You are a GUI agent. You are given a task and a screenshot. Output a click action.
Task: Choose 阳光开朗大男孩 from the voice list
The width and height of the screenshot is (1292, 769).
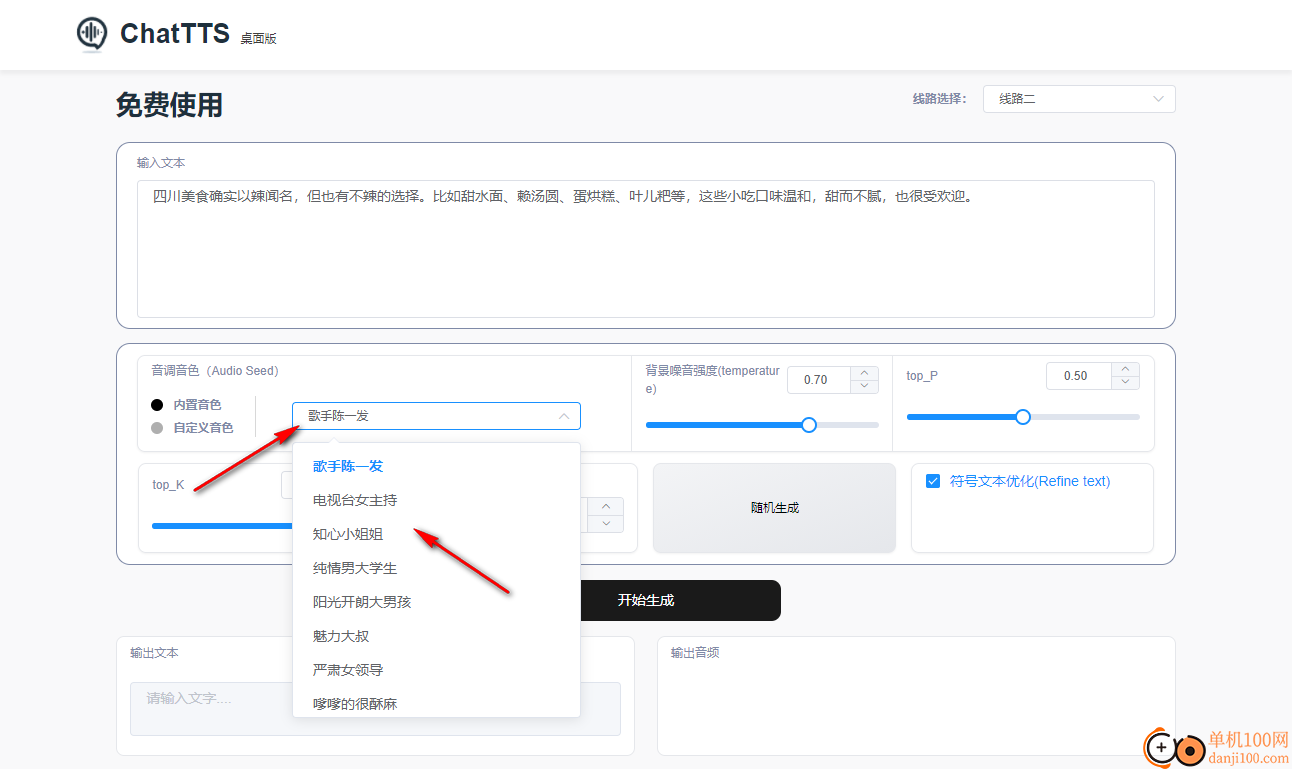[x=436, y=602]
